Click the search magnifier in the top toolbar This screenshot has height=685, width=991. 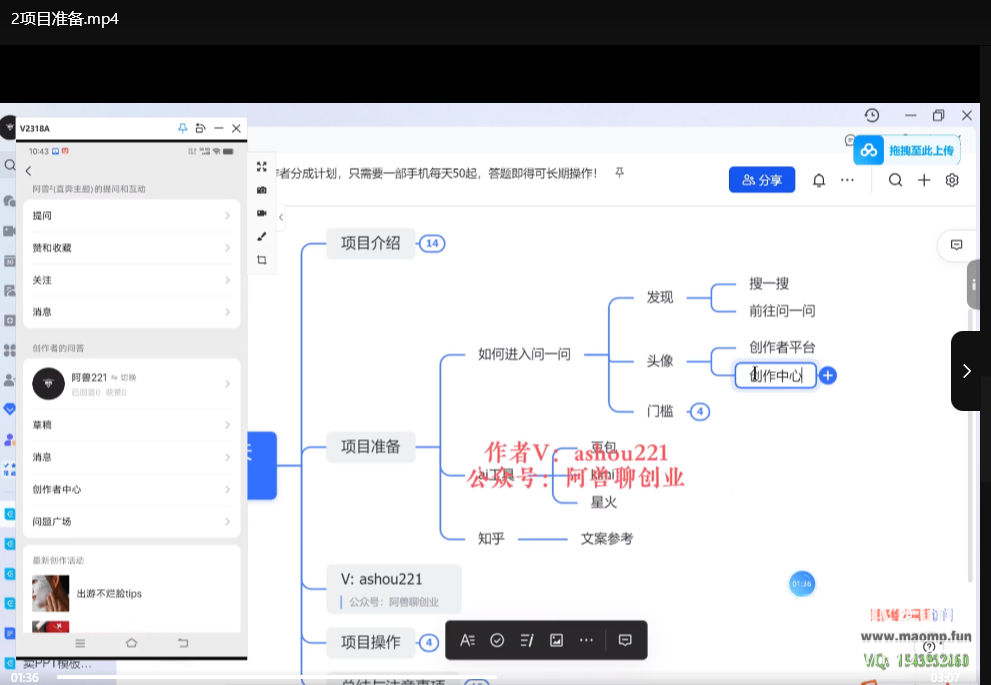895,180
